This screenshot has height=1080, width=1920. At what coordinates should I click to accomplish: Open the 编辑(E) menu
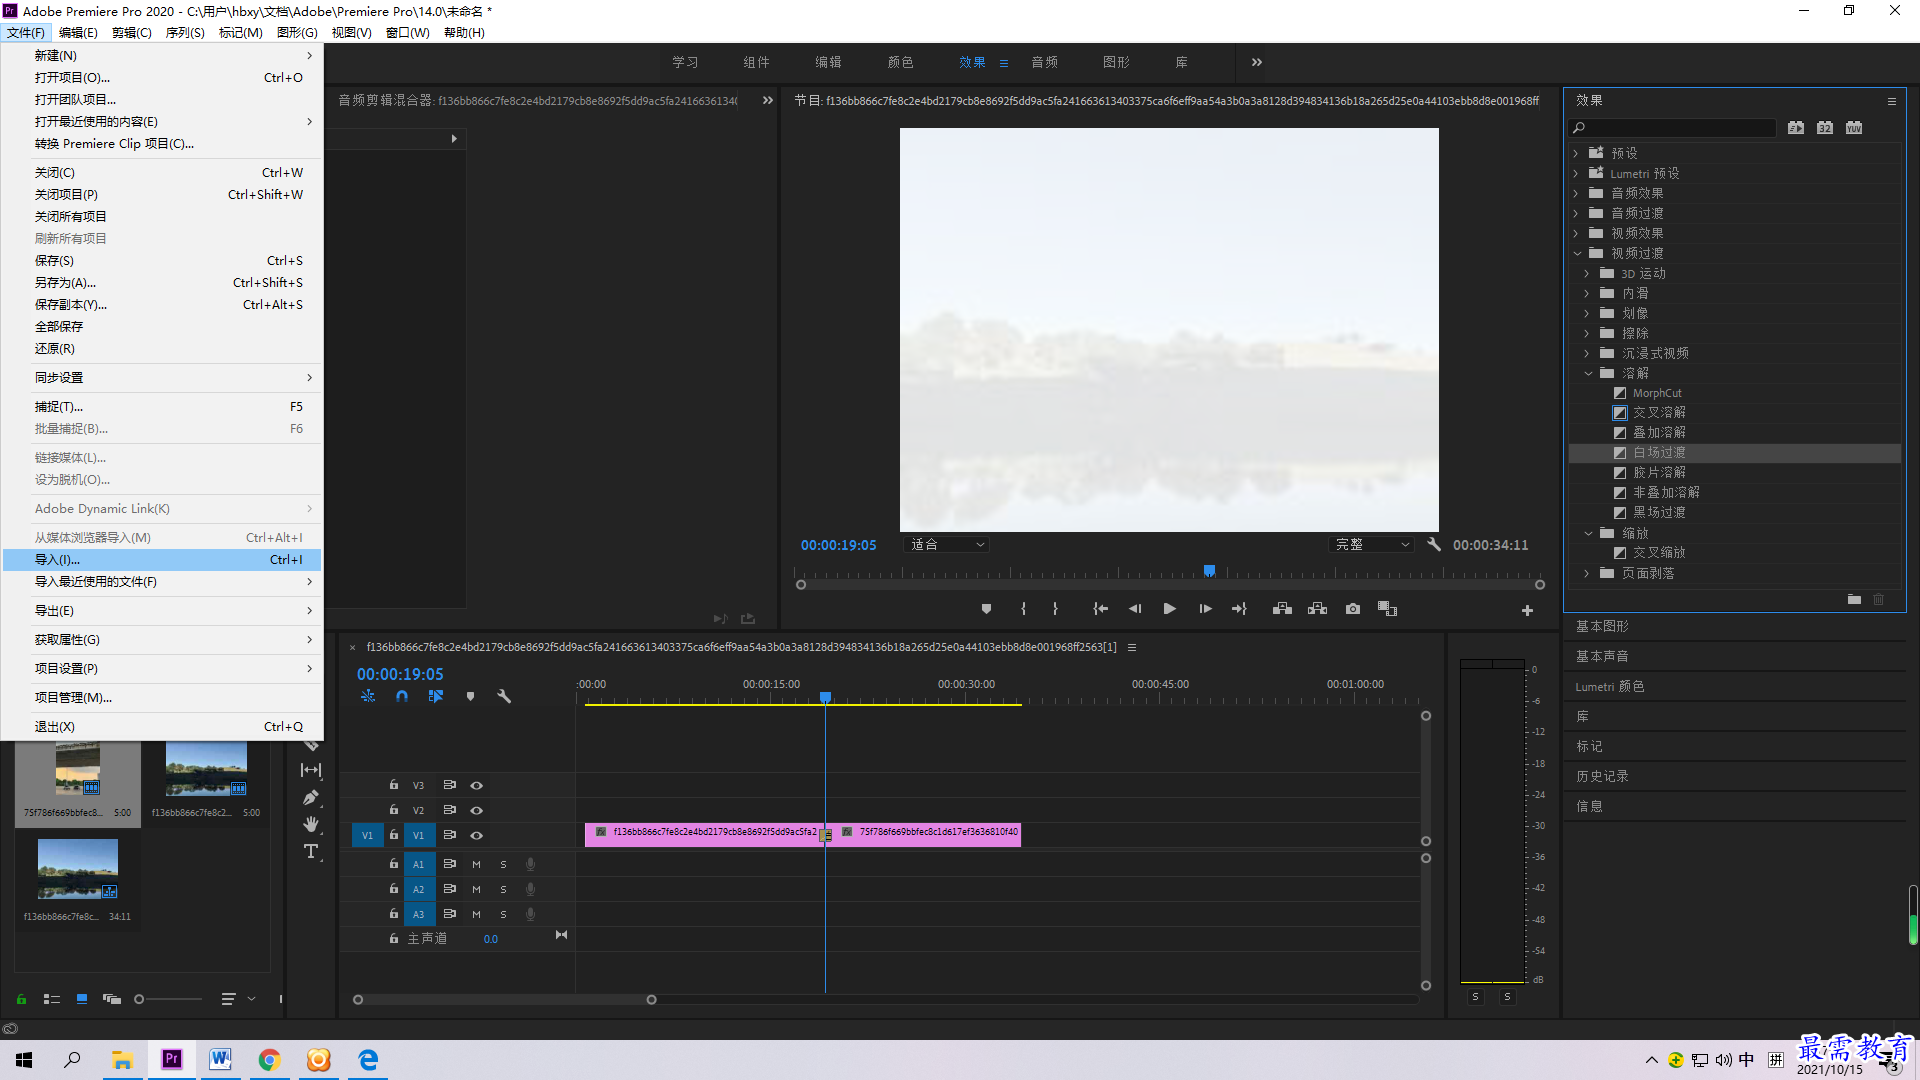coord(78,33)
